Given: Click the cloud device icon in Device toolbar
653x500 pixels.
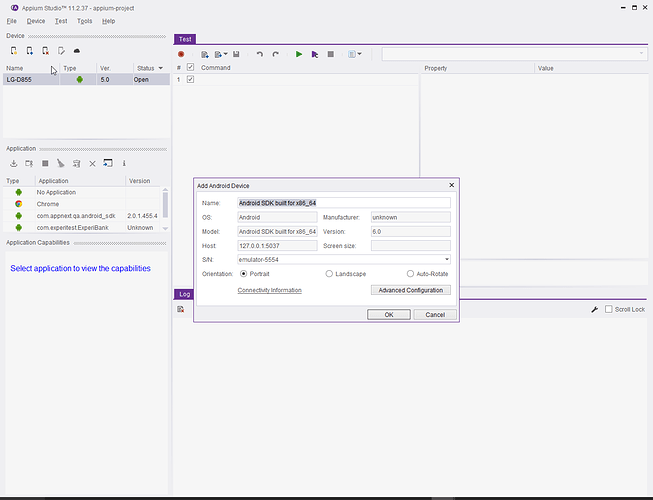Looking at the screenshot, I should point(77,50).
